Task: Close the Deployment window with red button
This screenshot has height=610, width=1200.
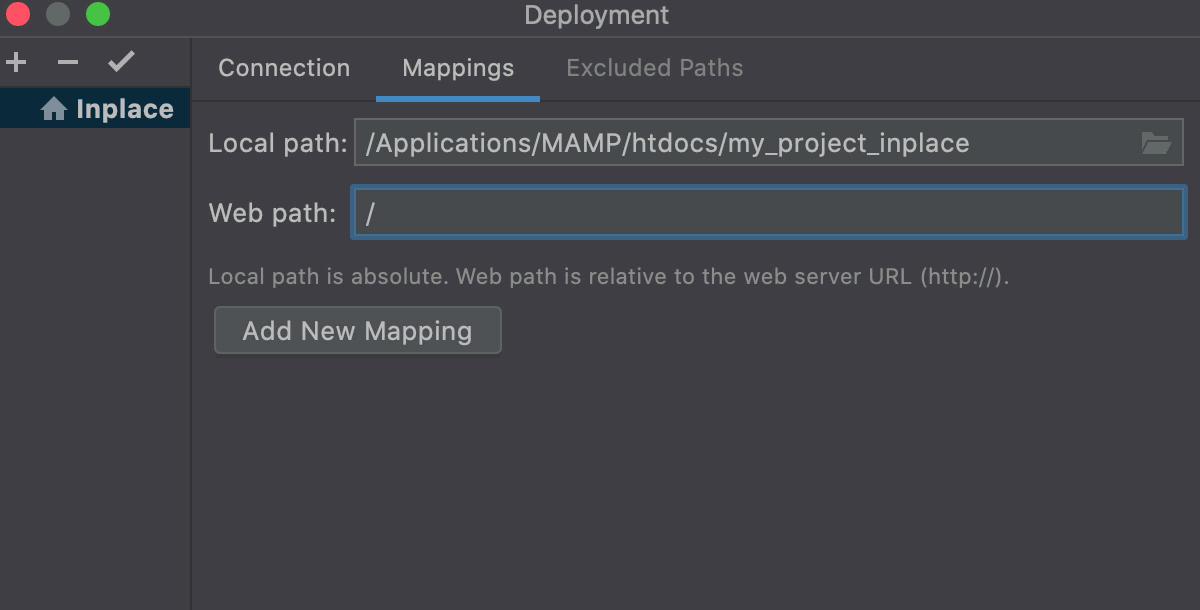Action: [18, 15]
